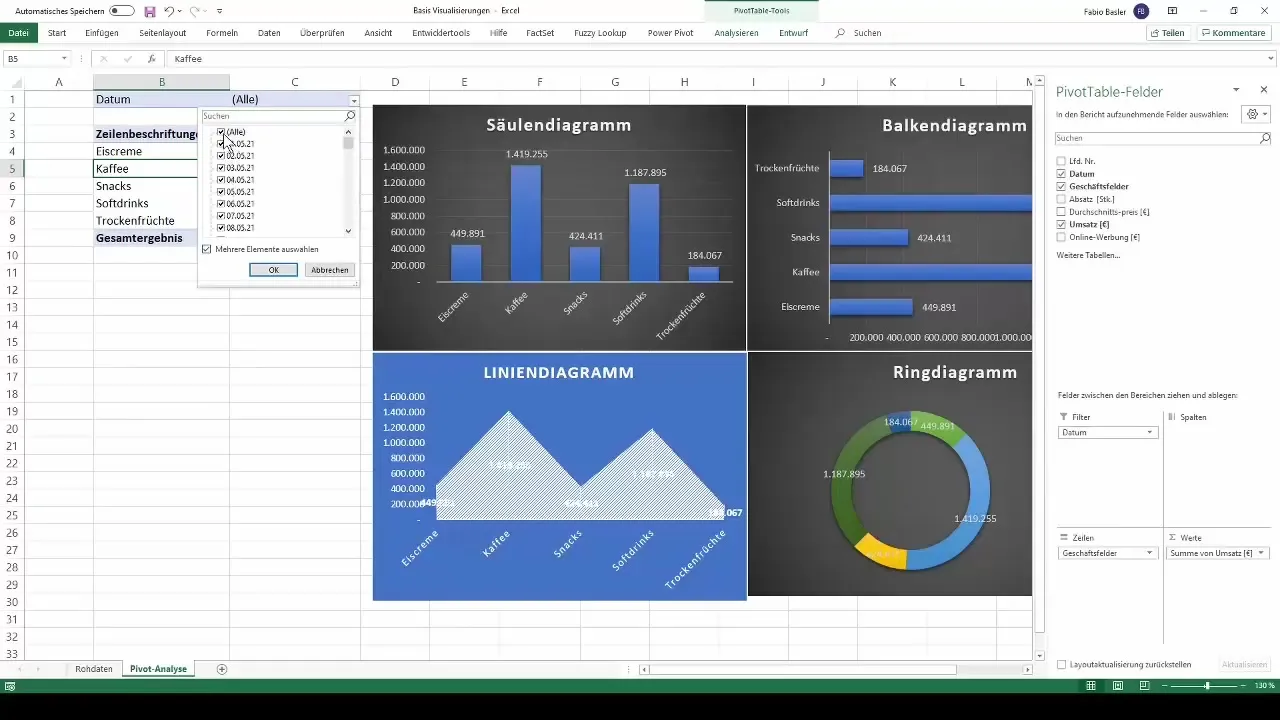The width and height of the screenshot is (1280, 720).
Task: Click Weitere Tabellen... link
Action: [x=1088, y=255]
